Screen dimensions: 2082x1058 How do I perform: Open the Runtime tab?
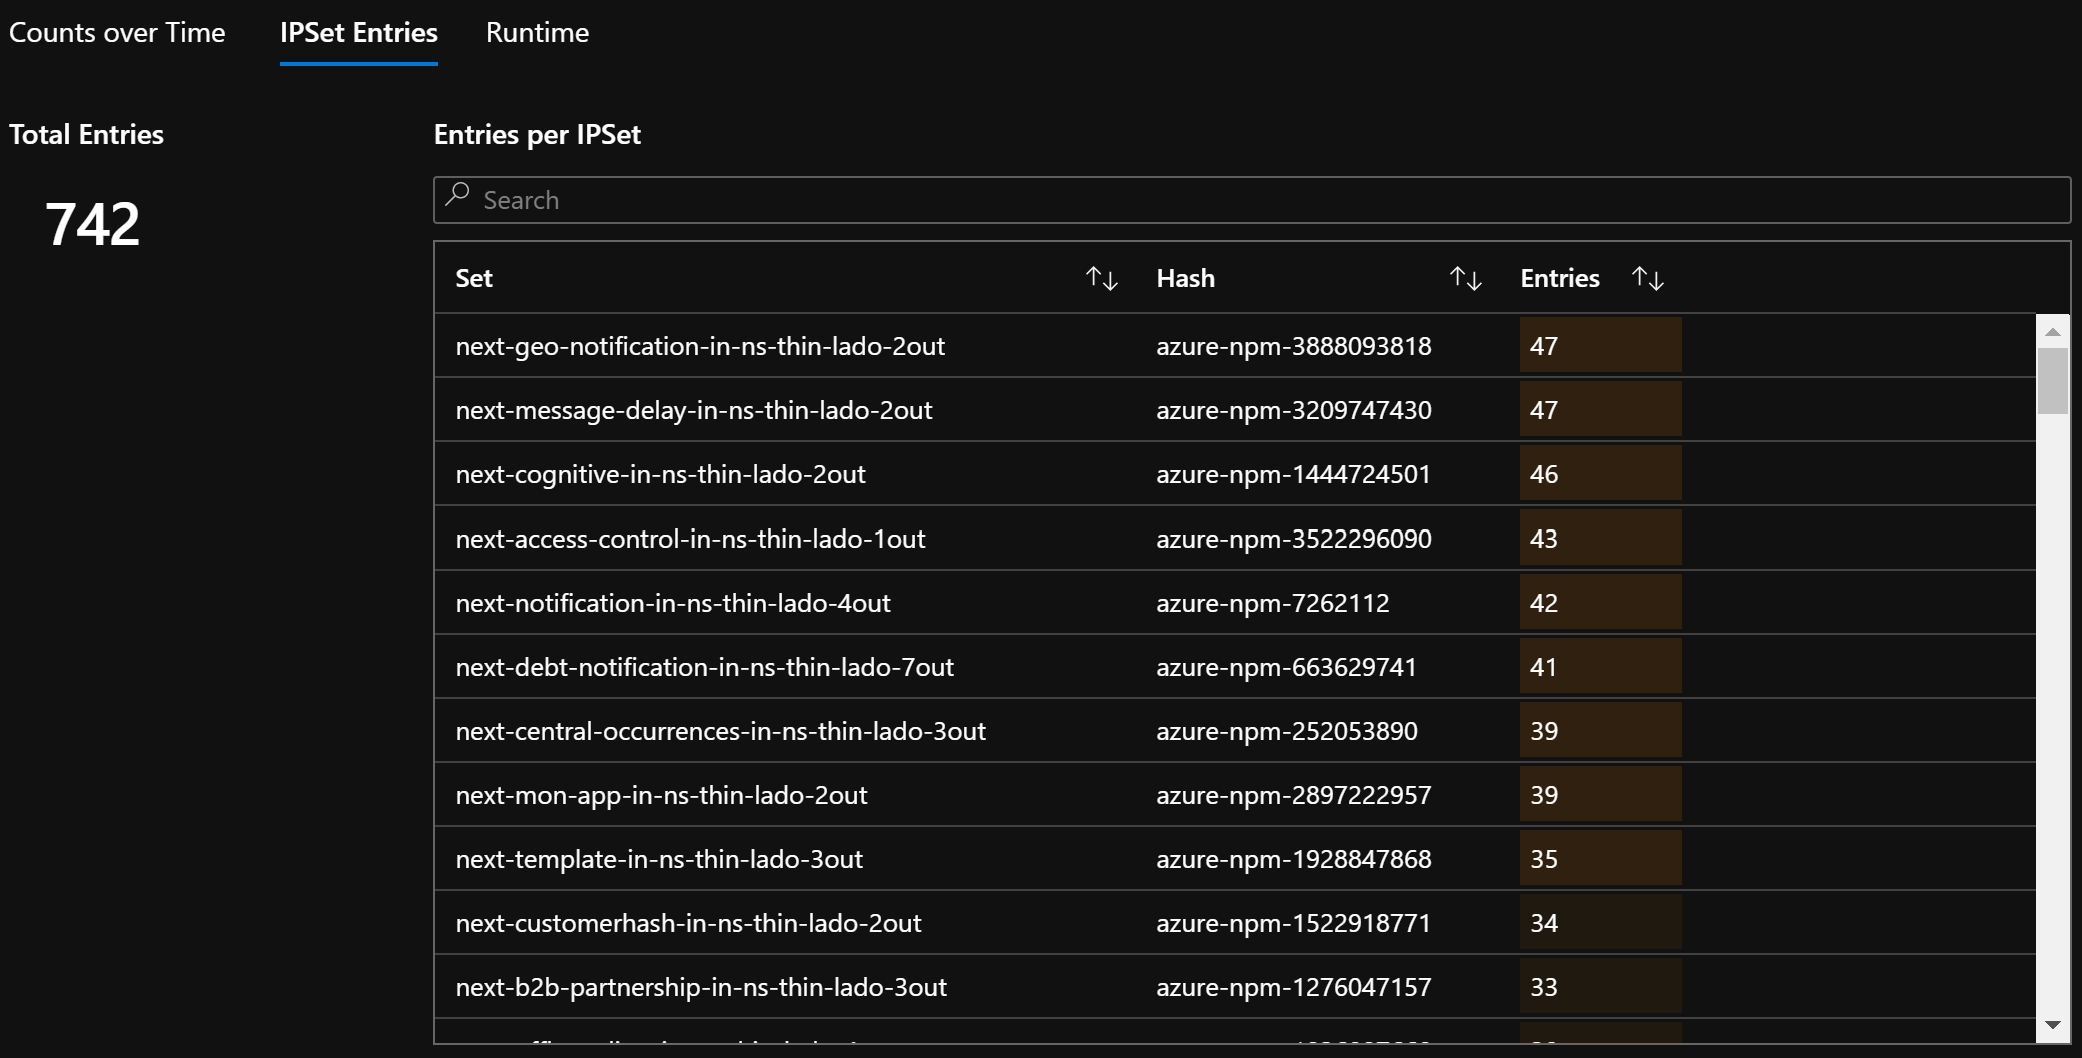(x=537, y=33)
